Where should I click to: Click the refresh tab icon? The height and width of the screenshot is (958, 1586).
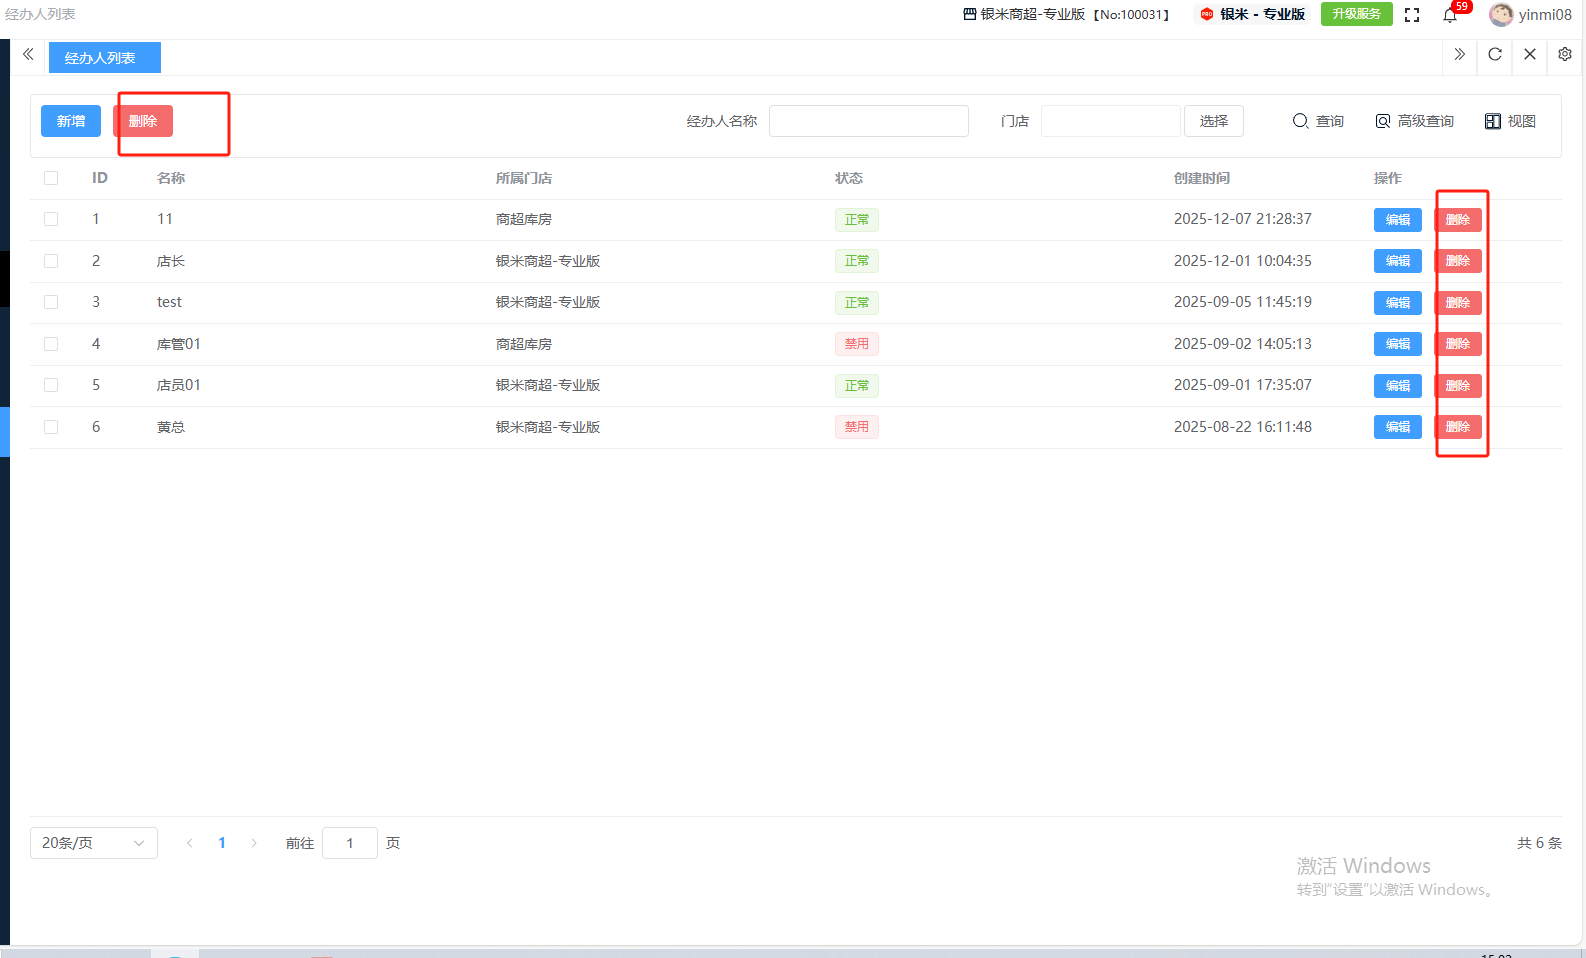1495,55
